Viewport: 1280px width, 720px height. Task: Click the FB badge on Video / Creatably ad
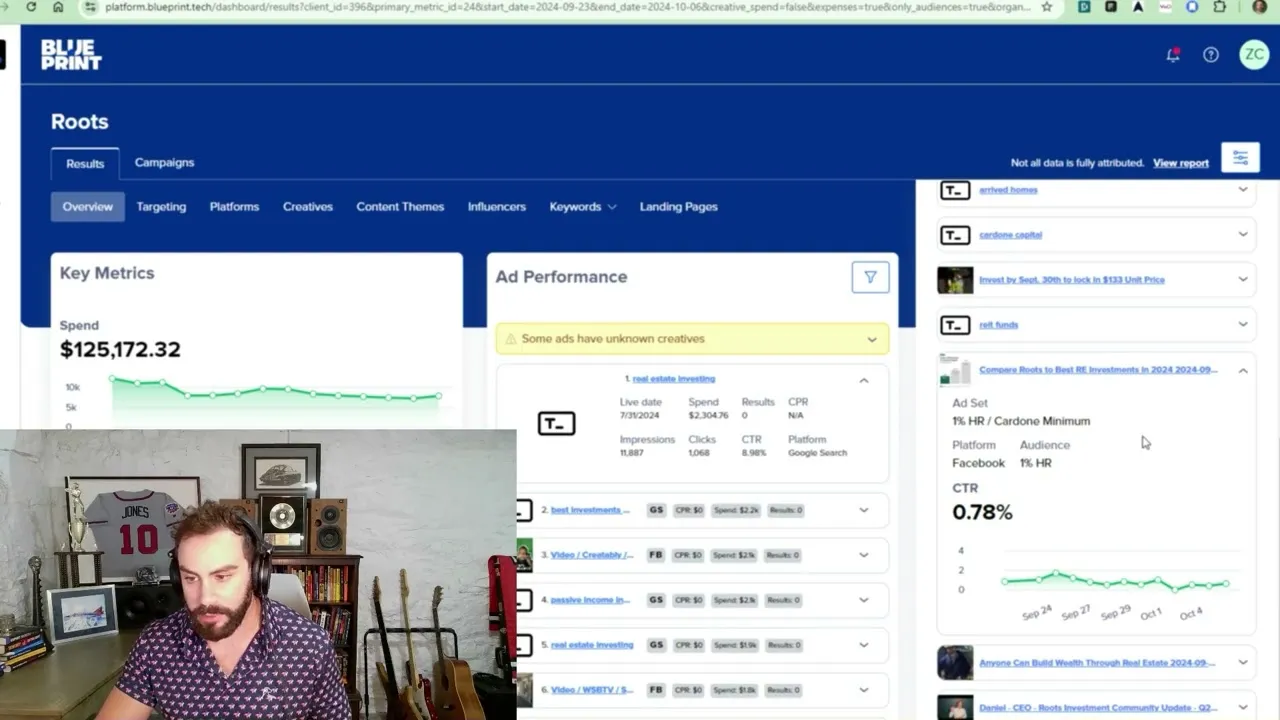click(x=655, y=555)
